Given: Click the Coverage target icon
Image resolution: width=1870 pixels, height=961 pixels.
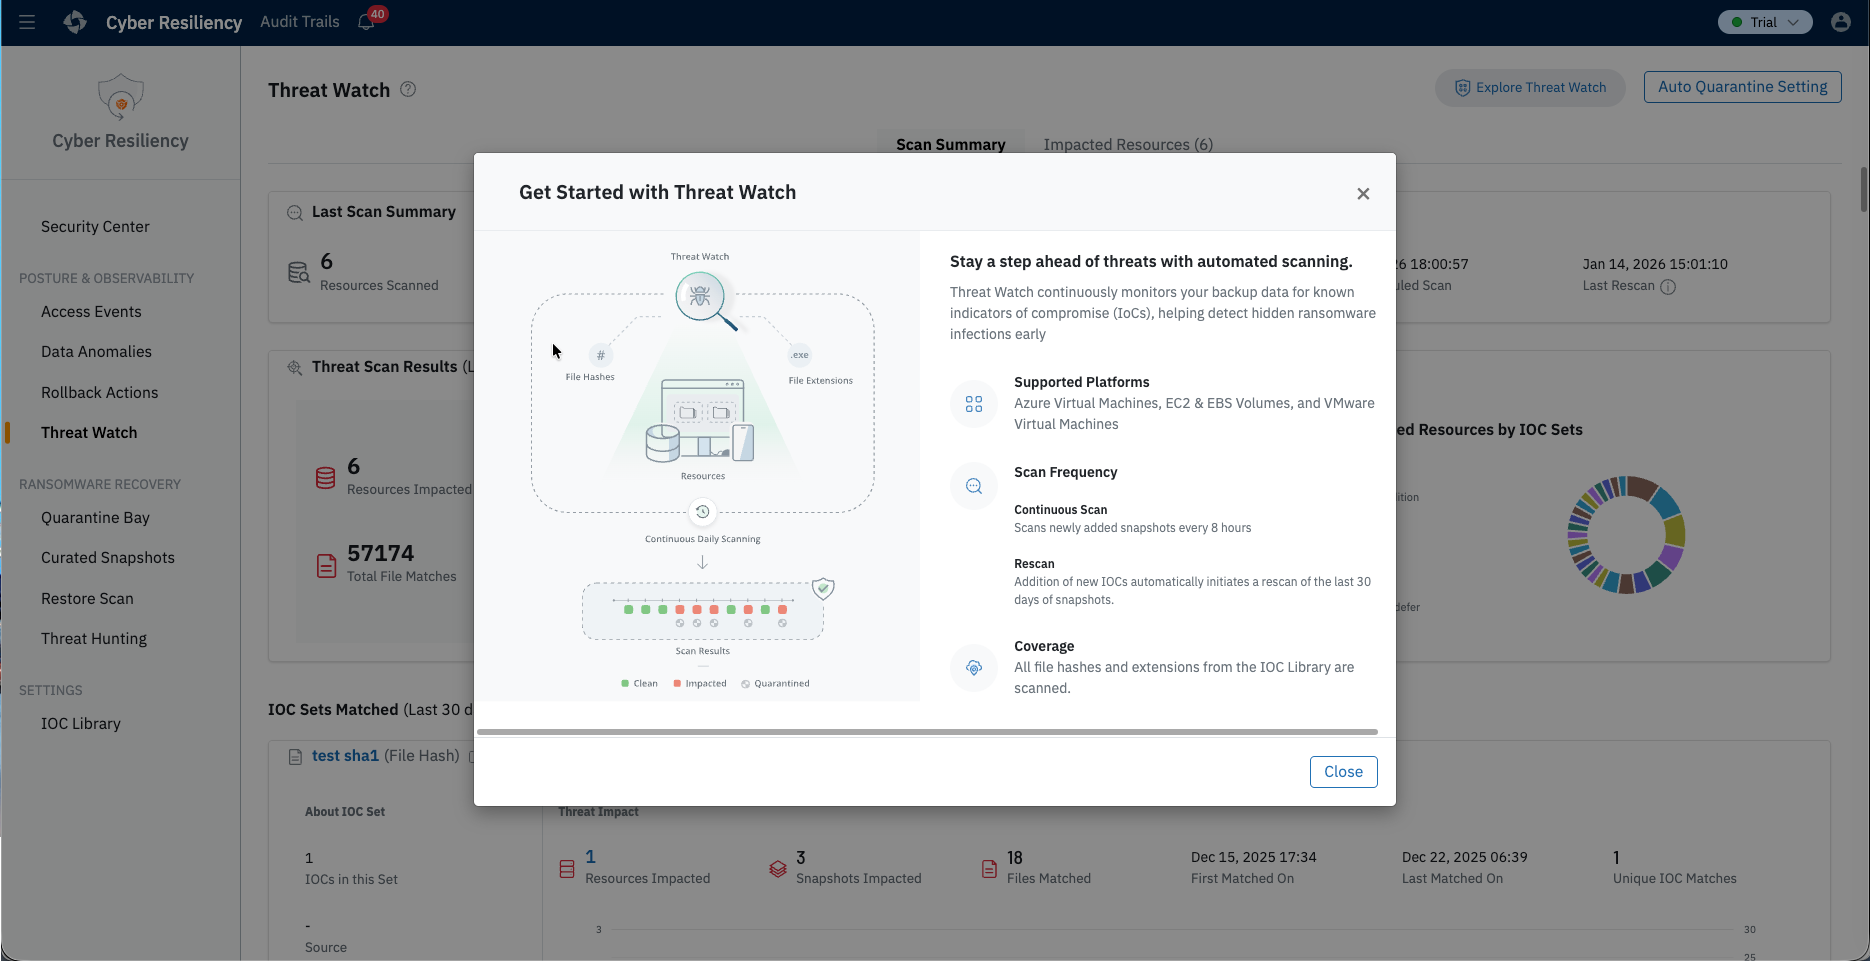Looking at the screenshot, I should pyautogui.click(x=974, y=668).
